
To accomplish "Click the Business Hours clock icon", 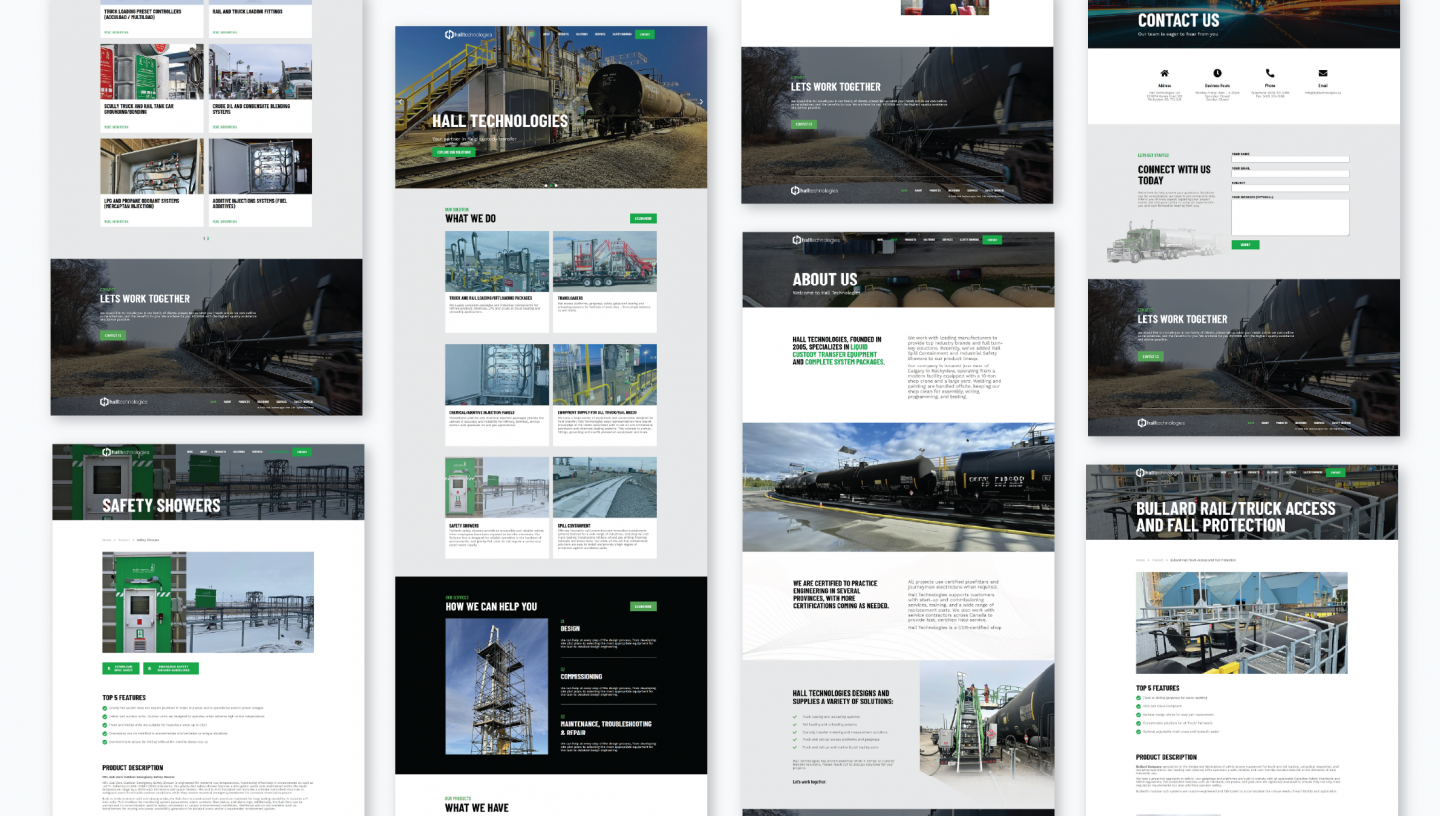I will click(1217, 73).
